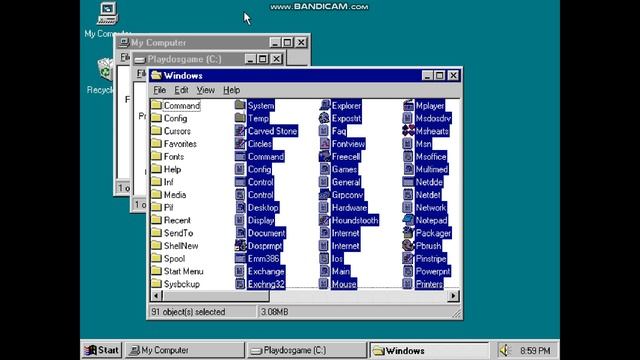The height and width of the screenshot is (360, 640).
Task: Select the "Start Menu" folder name
Action: tap(183, 271)
